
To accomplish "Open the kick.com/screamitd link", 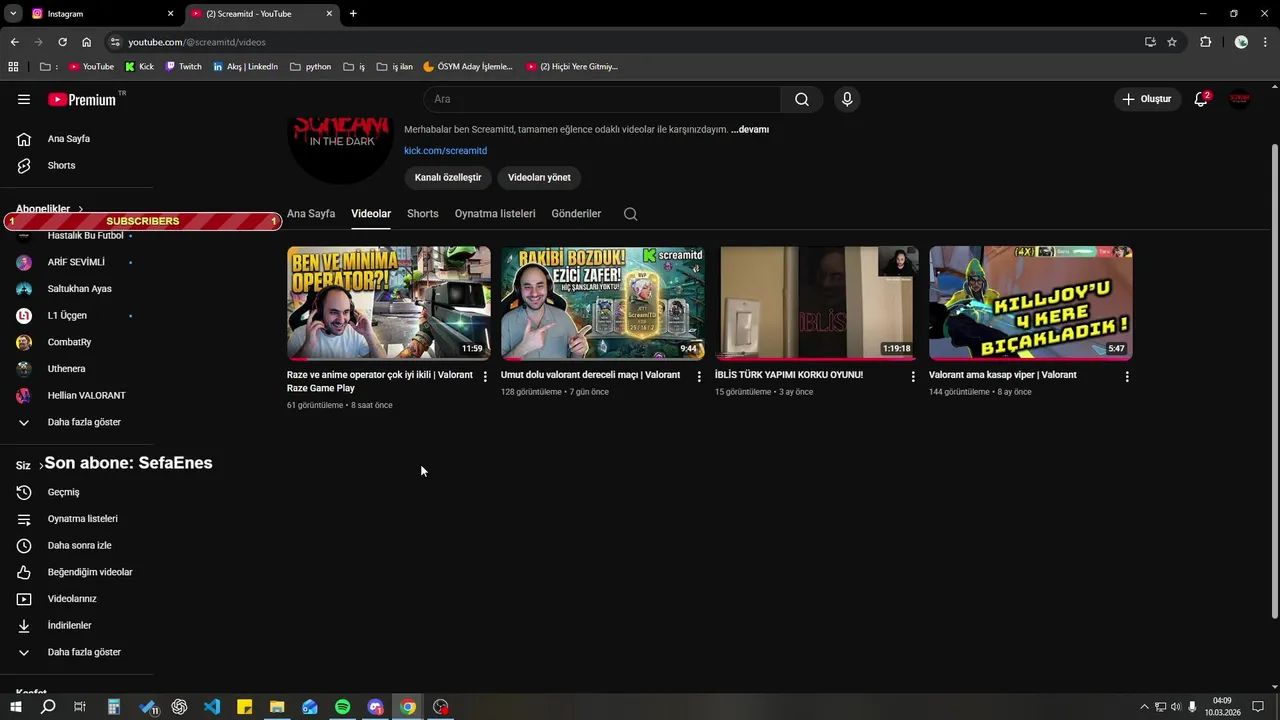I will (x=445, y=151).
